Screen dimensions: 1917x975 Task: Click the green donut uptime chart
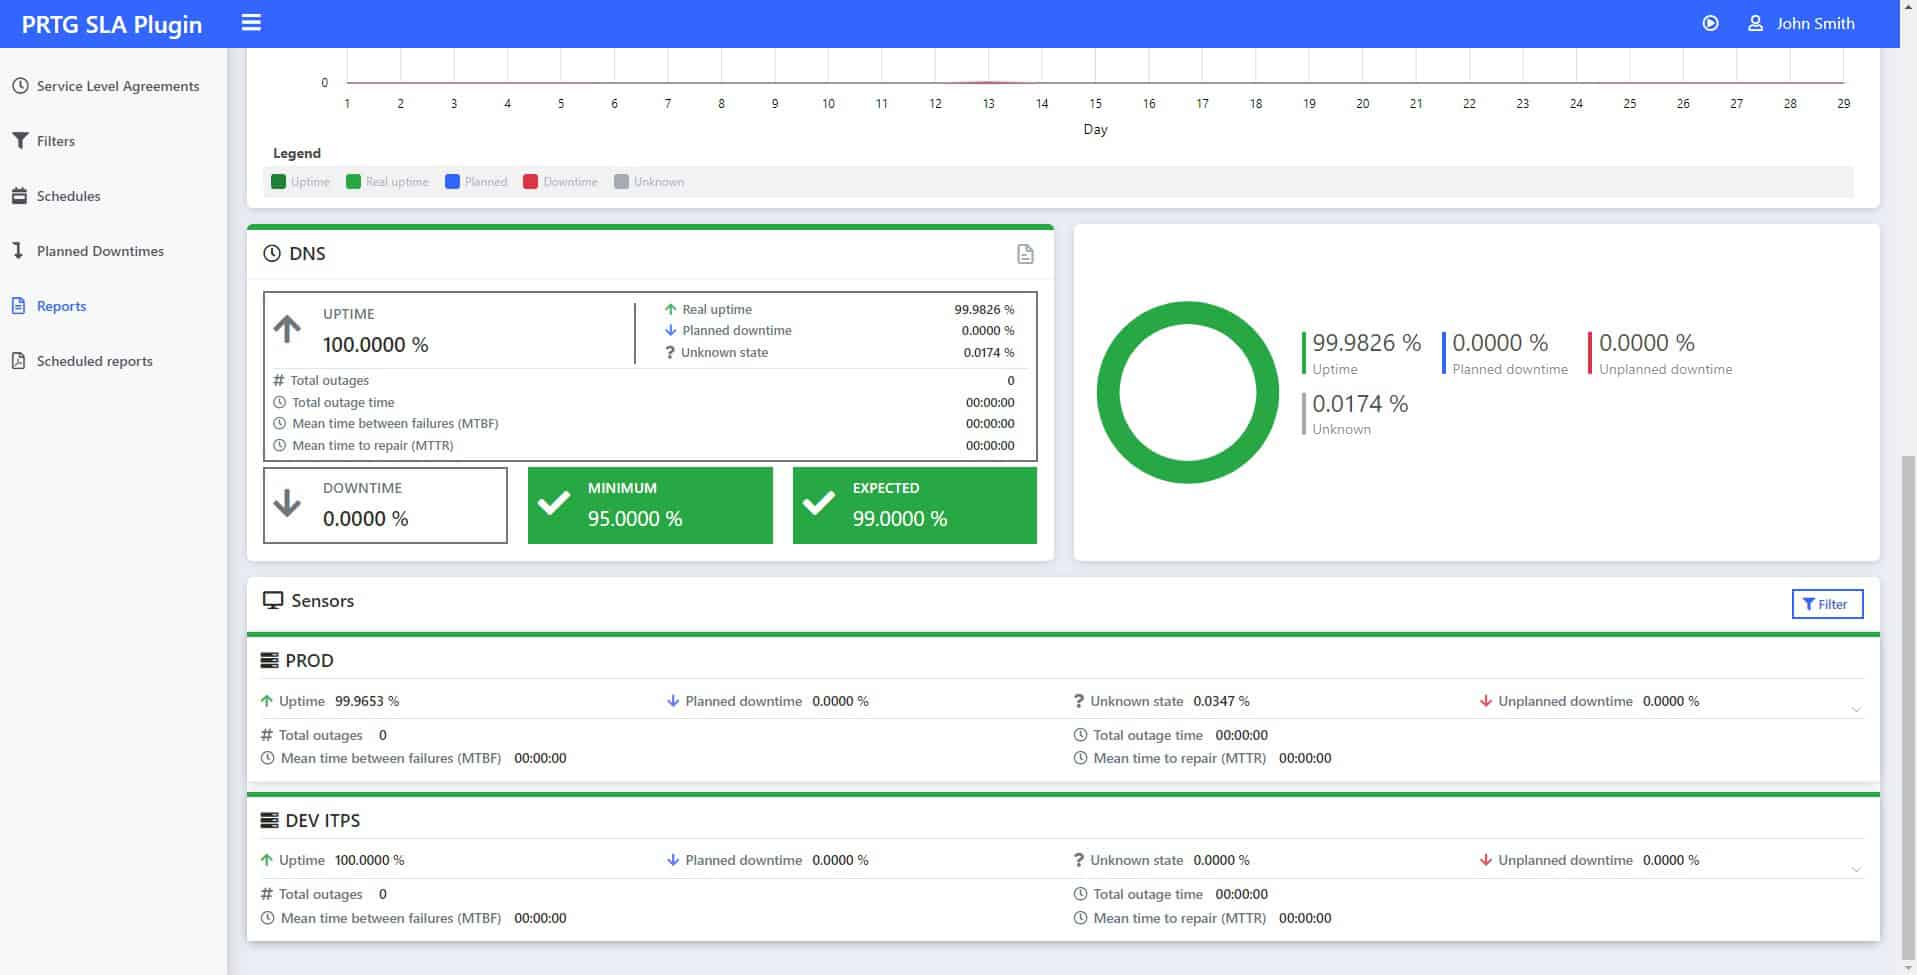click(x=1187, y=392)
